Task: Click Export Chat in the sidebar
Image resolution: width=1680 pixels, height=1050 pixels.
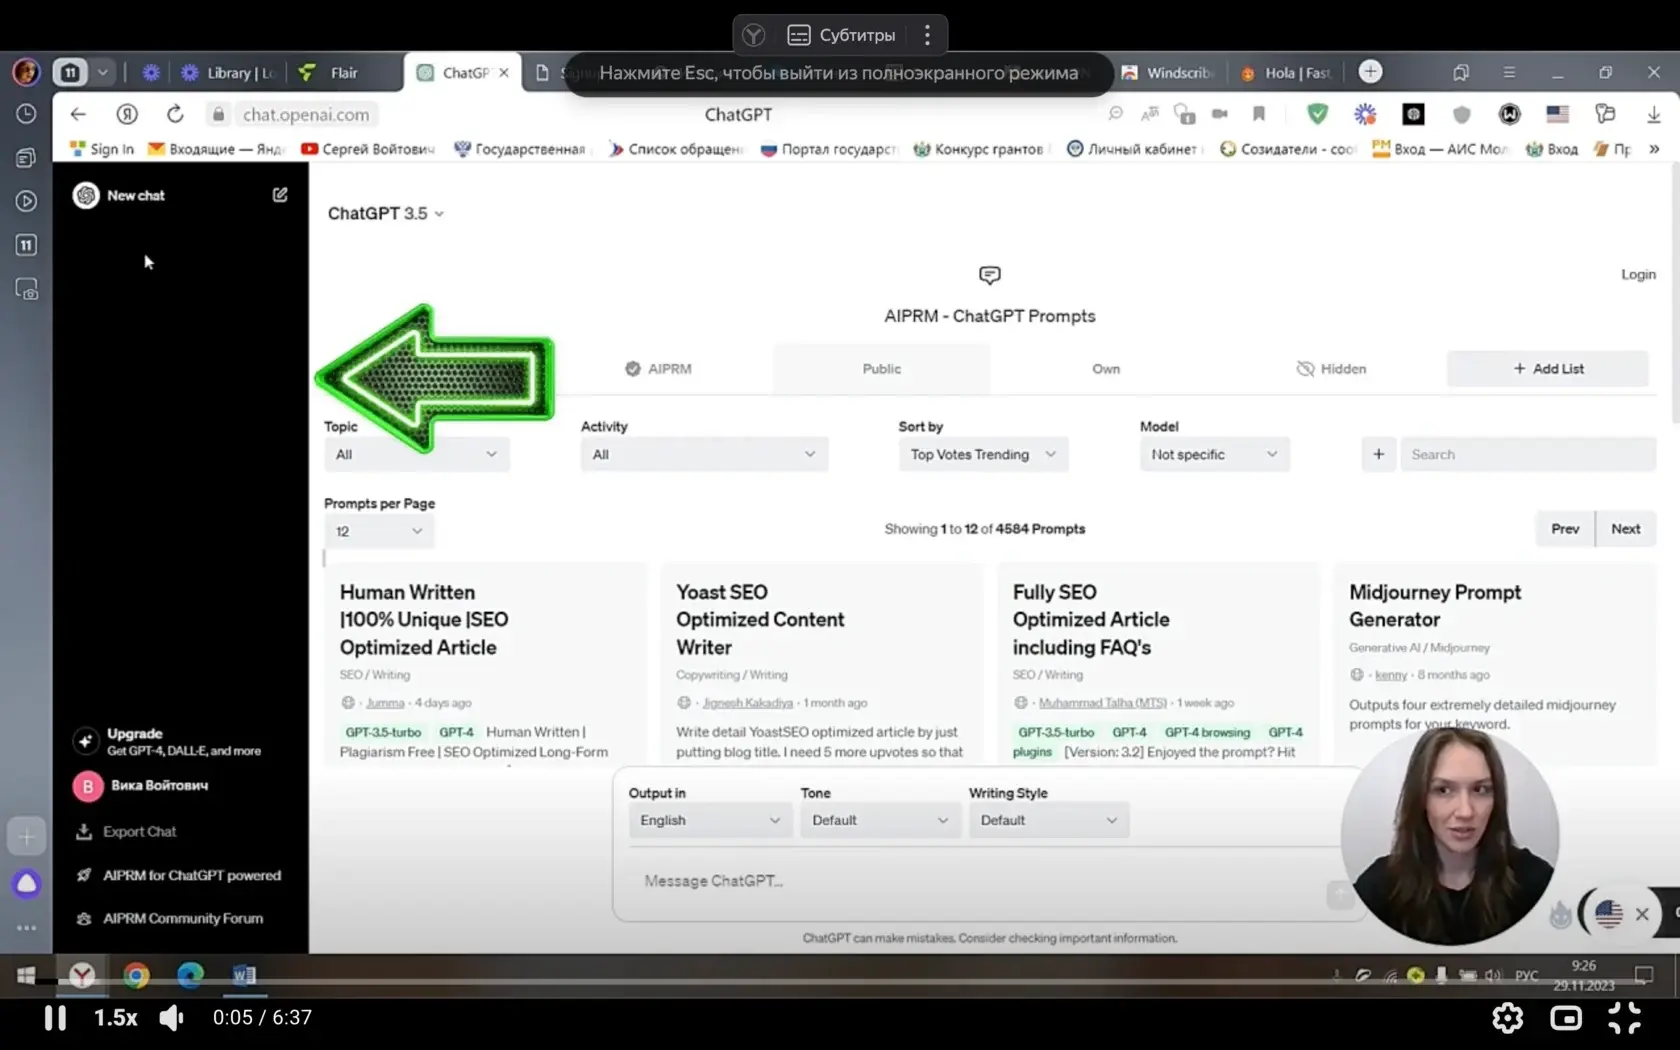Action: click(127, 832)
